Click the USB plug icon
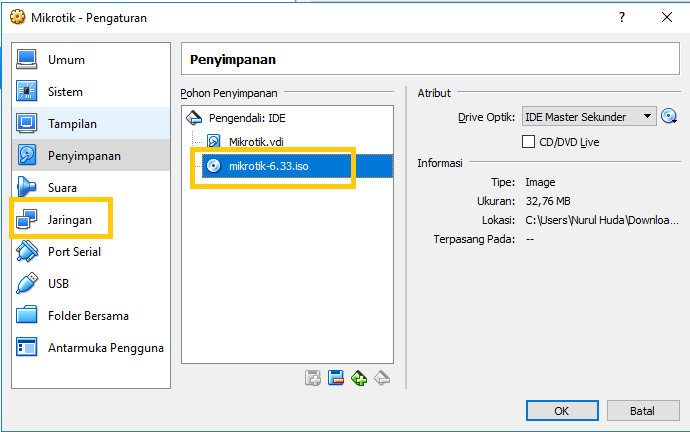Viewport: 690px width, 432px height. coord(27,284)
